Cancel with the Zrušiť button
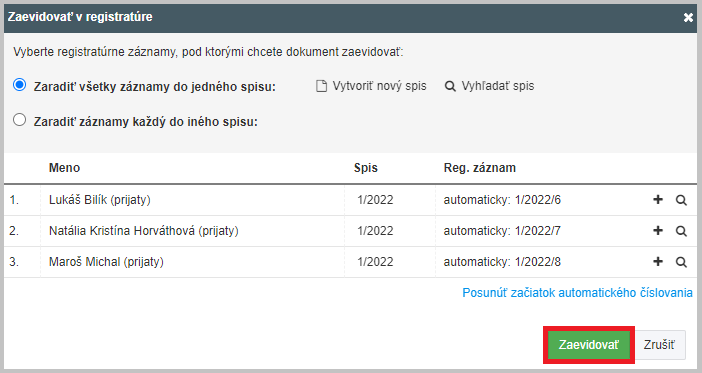Screen dimensions: 702x373 click(659, 345)
